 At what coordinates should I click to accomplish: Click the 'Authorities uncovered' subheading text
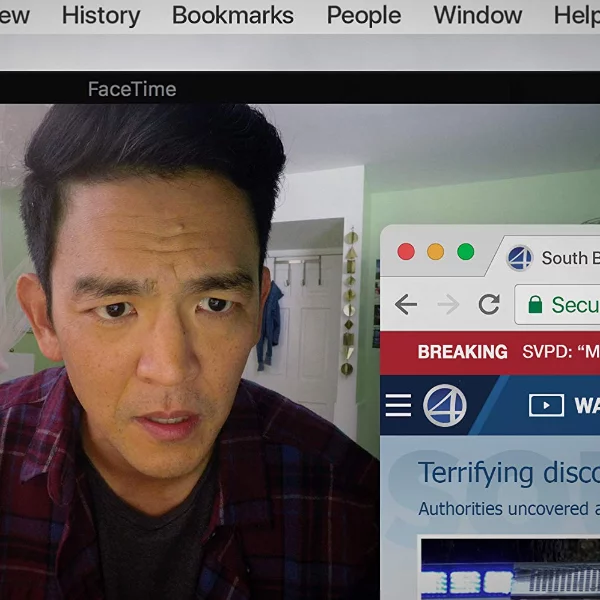503,509
